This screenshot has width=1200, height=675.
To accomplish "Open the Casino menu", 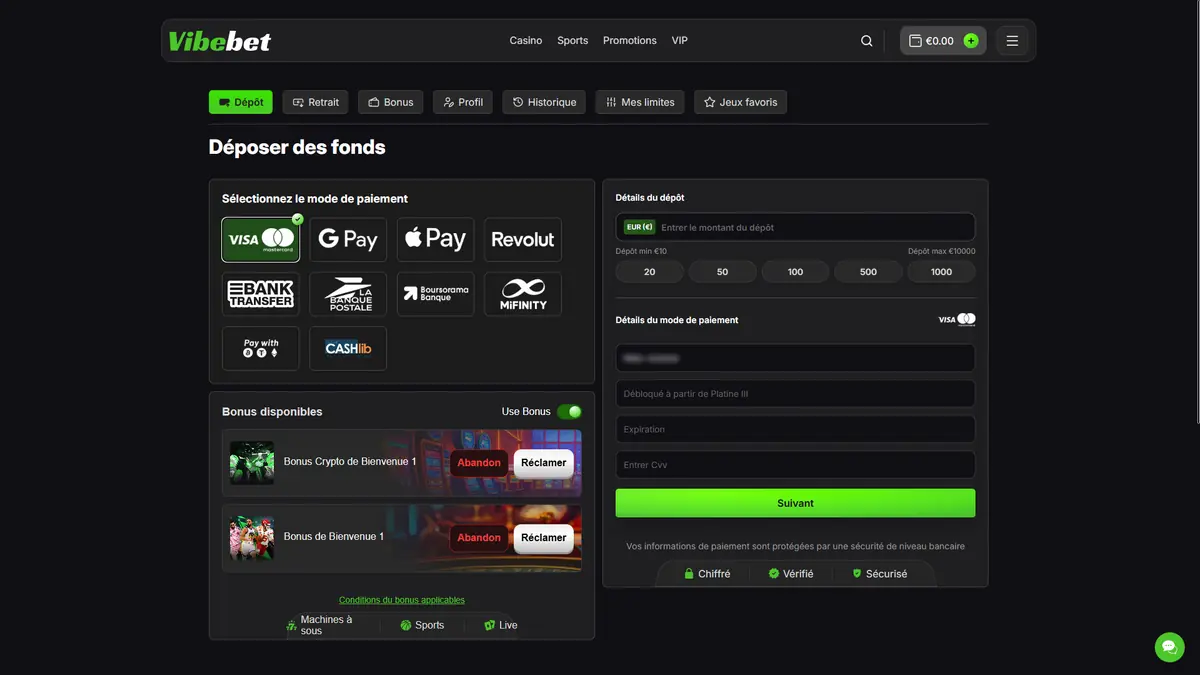I will coord(526,41).
